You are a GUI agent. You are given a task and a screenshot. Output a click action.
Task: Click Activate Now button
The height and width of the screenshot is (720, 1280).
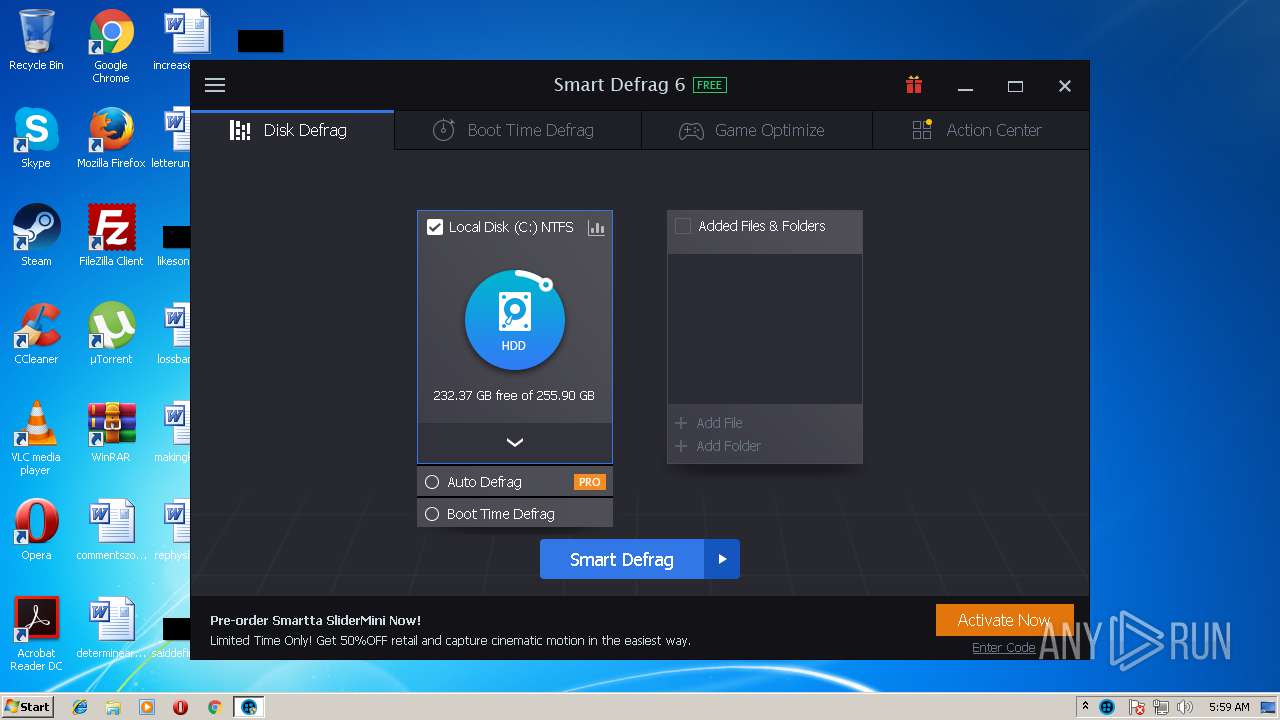pyautogui.click(x=1005, y=620)
